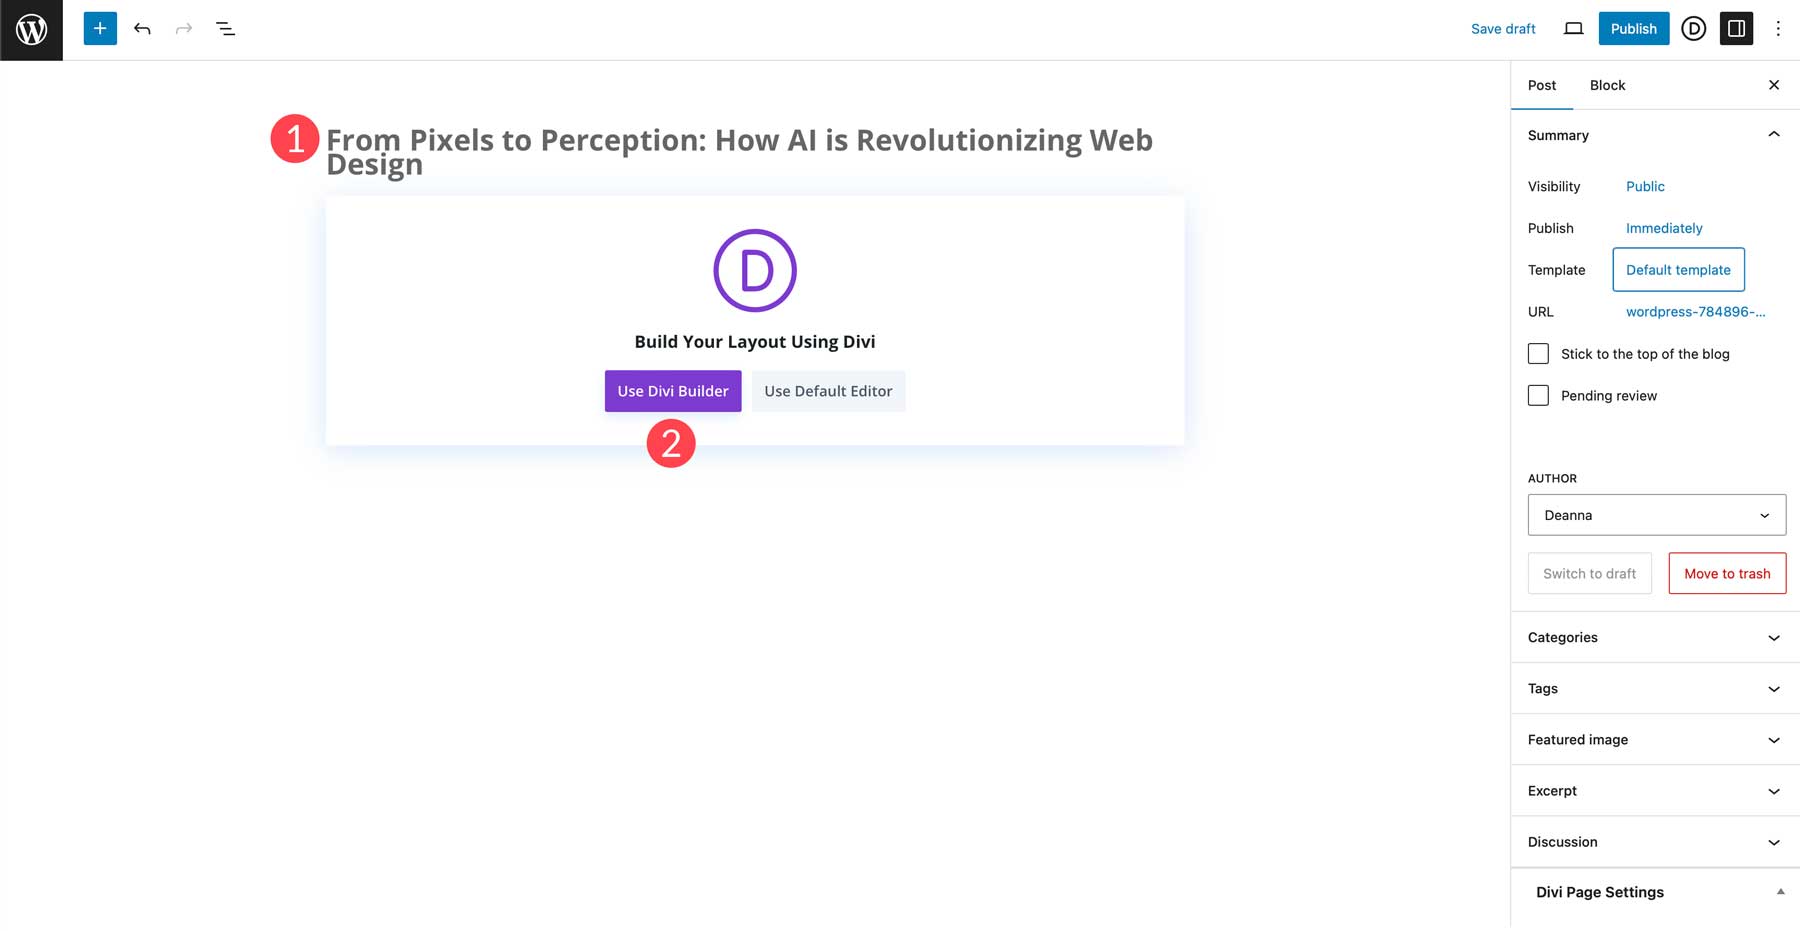The height and width of the screenshot is (931, 1800).
Task: Click the Save draft link
Action: pyautogui.click(x=1503, y=29)
